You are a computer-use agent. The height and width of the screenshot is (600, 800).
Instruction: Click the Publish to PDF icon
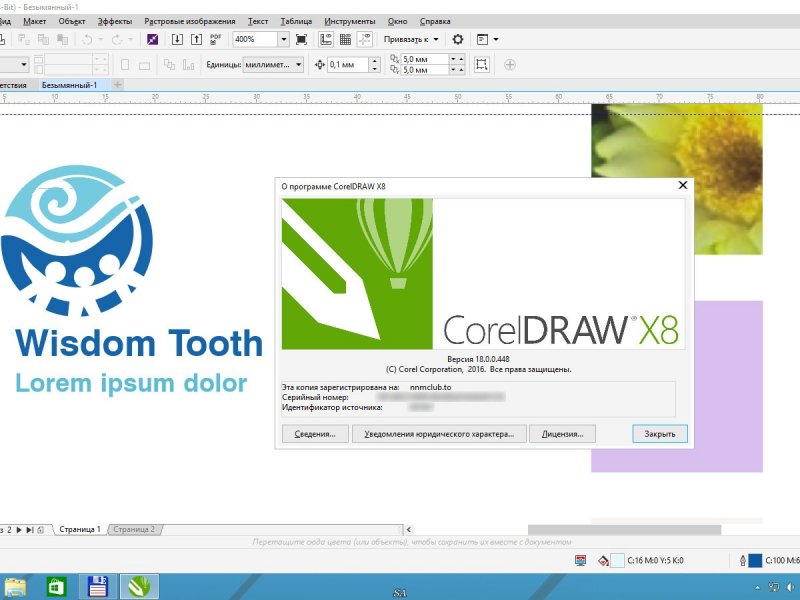click(216, 39)
